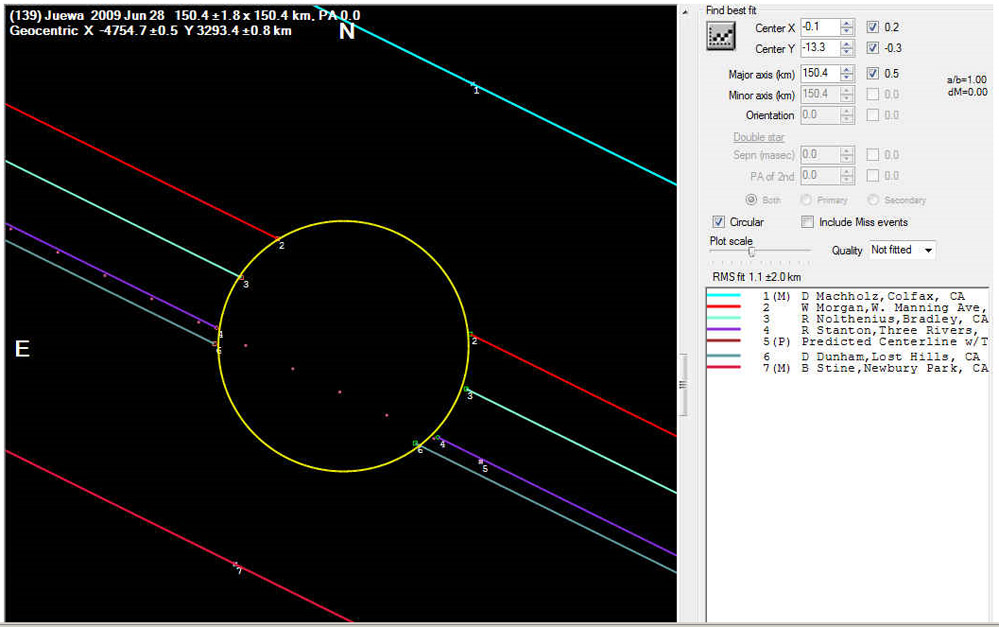Select the Secondary radio button
The height and width of the screenshot is (627, 999).
pos(873,200)
